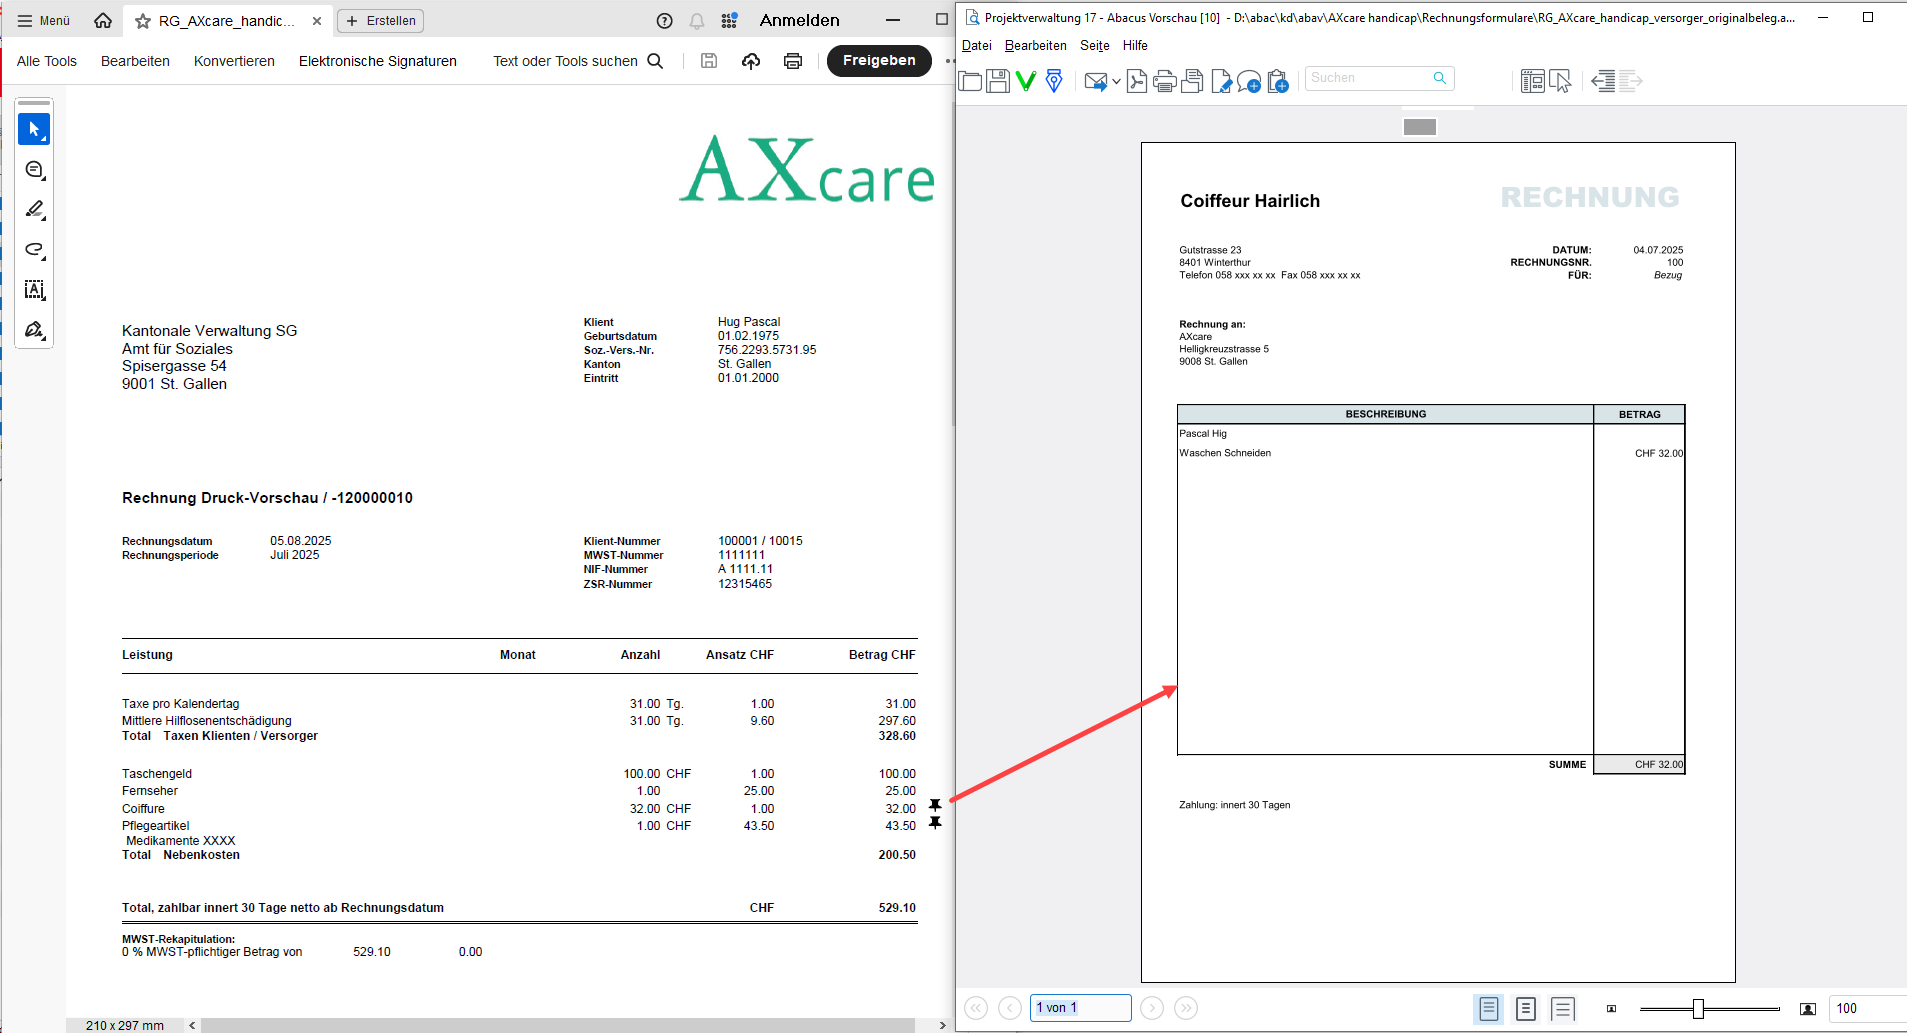The image size is (1907, 1033).
Task: Toggle the third page layout view button
Action: (1562, 1009)
